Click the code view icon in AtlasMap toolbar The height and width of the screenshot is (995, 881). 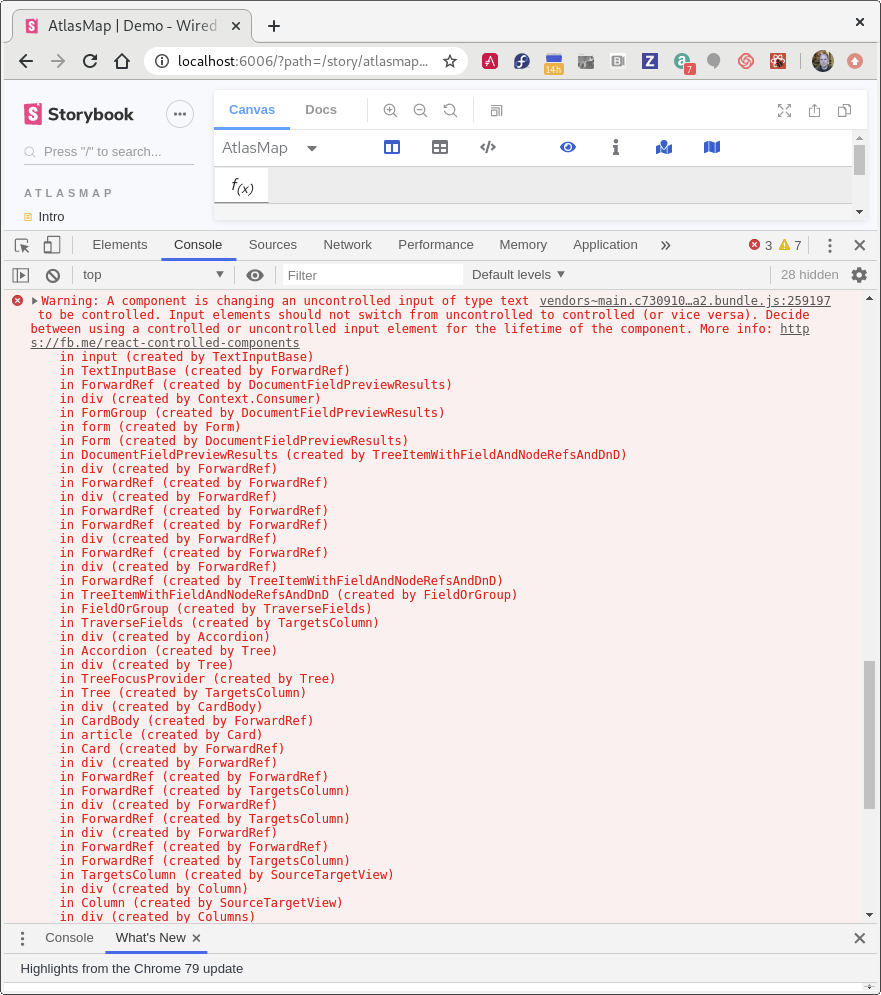click(487, 146)
